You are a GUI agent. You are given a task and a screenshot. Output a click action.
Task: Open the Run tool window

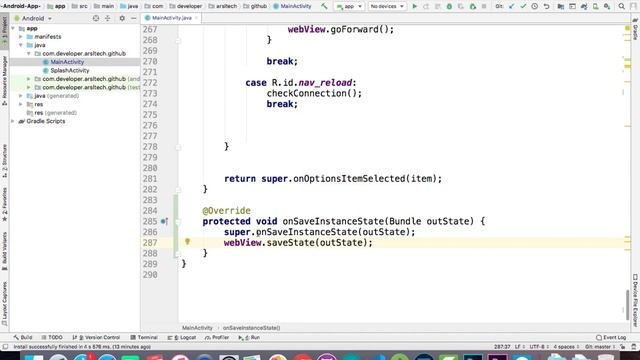(x=249, y=338)
